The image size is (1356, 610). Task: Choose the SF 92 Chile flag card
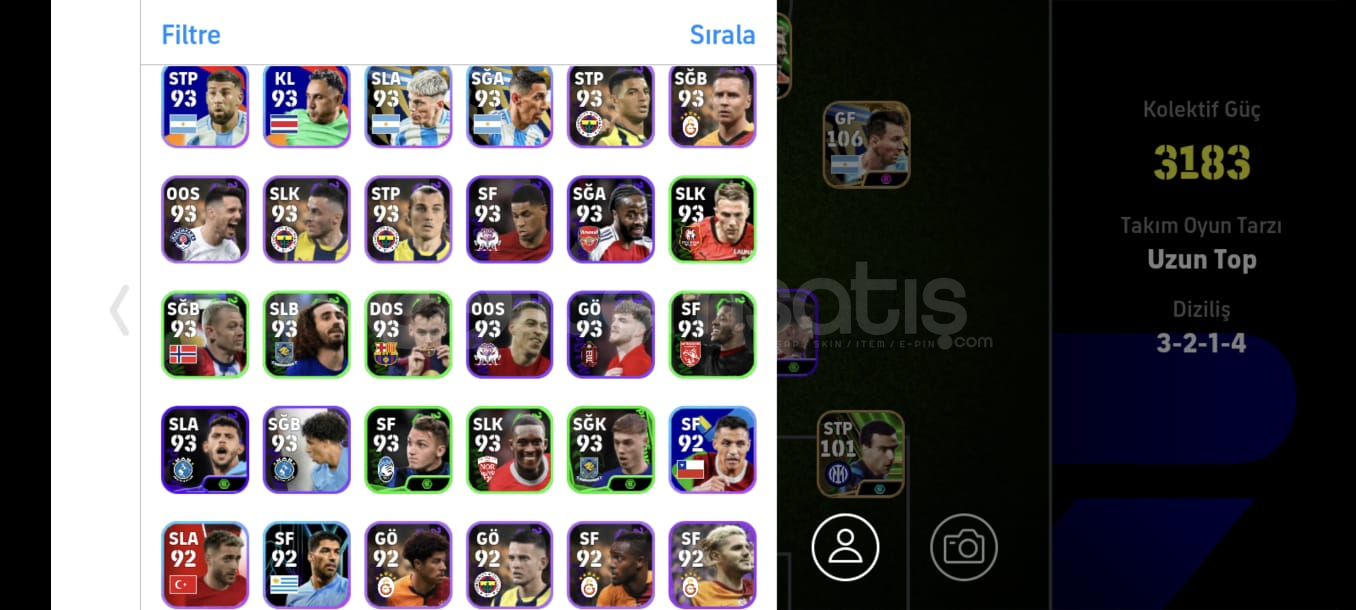point(712,450)
